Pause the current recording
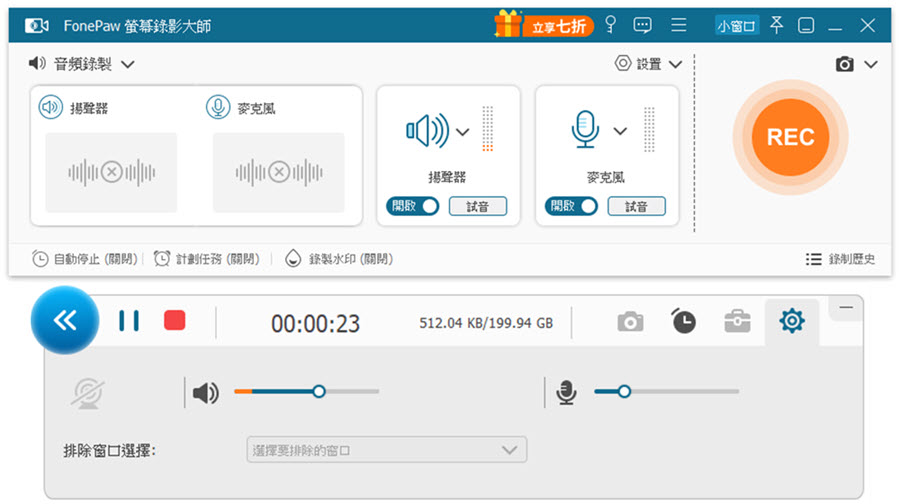Image resolution: width=900 pixels, height=504 pixels. pyautogui.click(x=129, y=321)
